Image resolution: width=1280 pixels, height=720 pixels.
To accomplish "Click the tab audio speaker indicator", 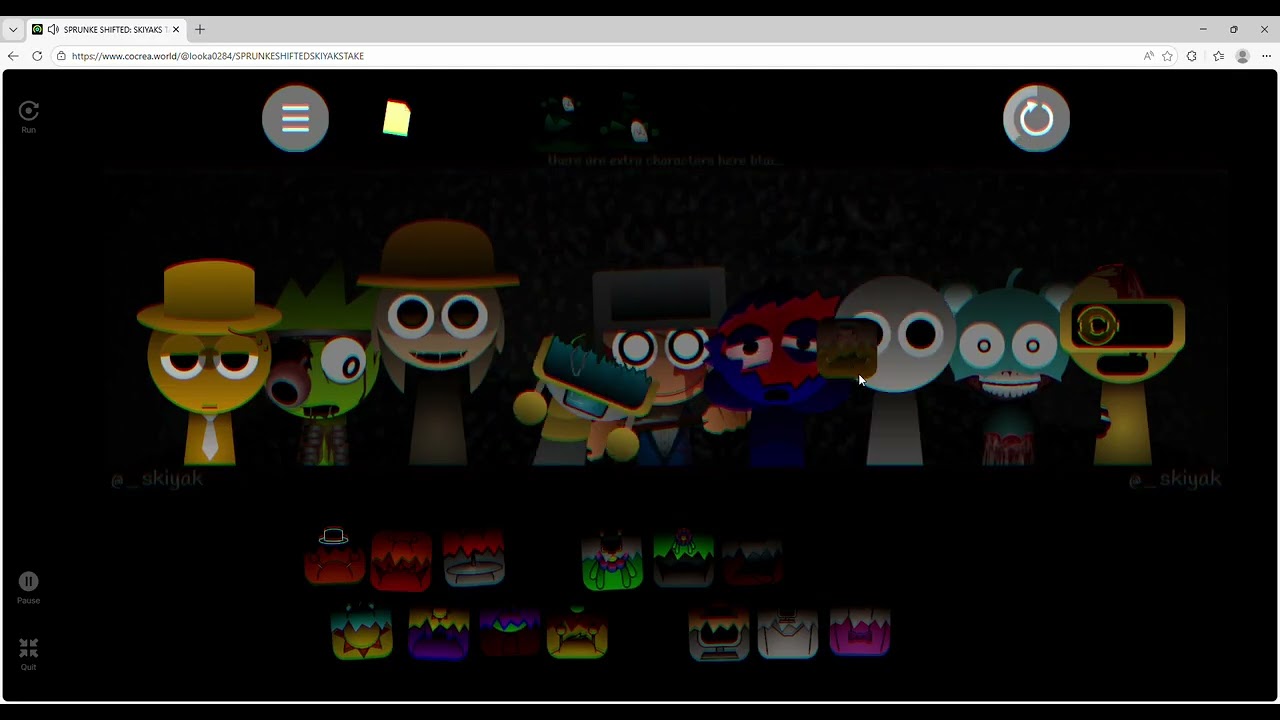I will tap(53, 30).
